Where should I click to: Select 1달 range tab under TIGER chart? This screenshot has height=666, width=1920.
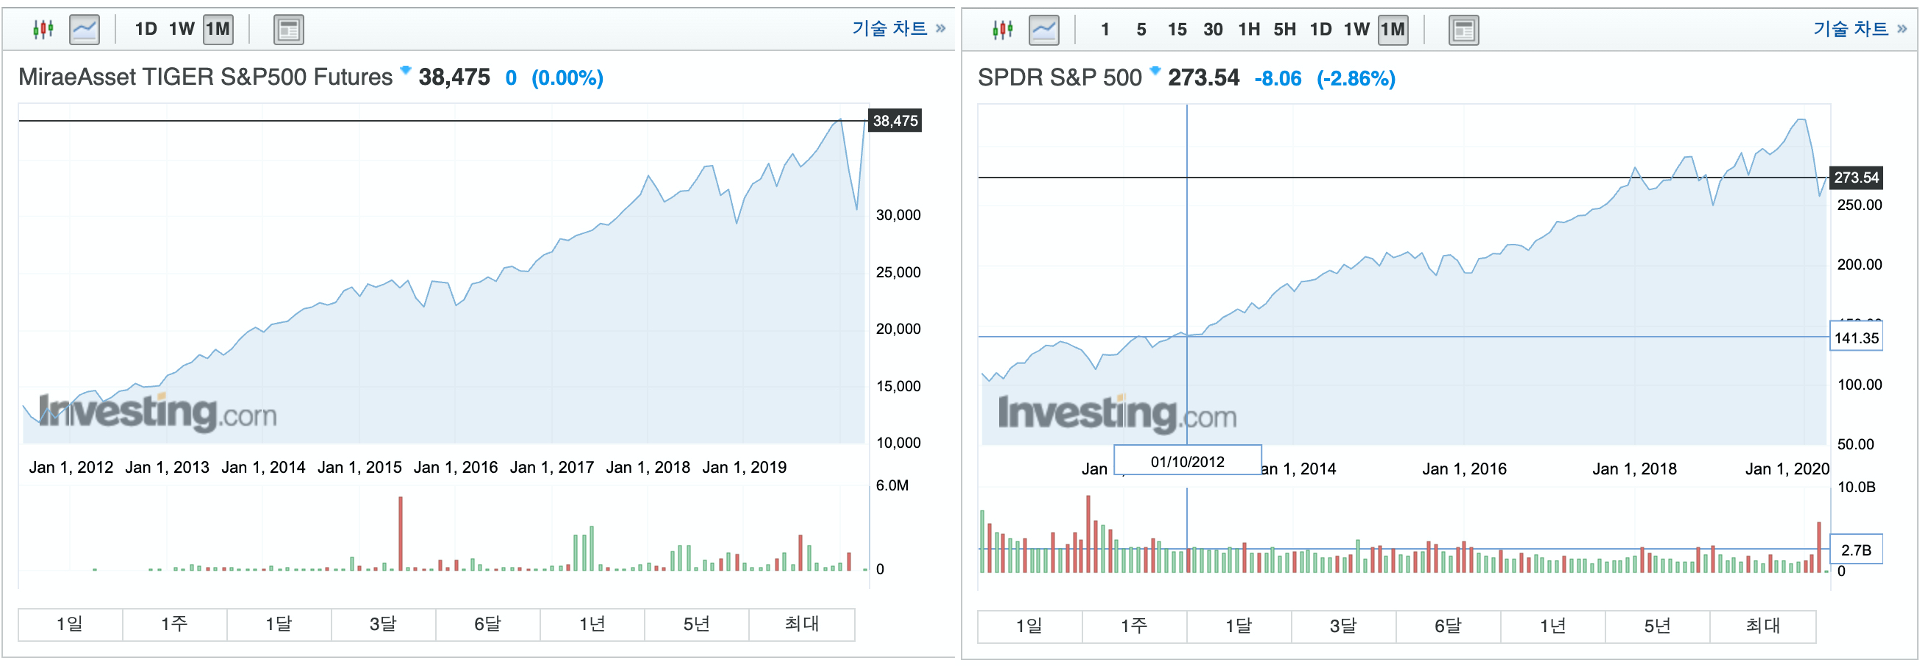pos(279,624)
